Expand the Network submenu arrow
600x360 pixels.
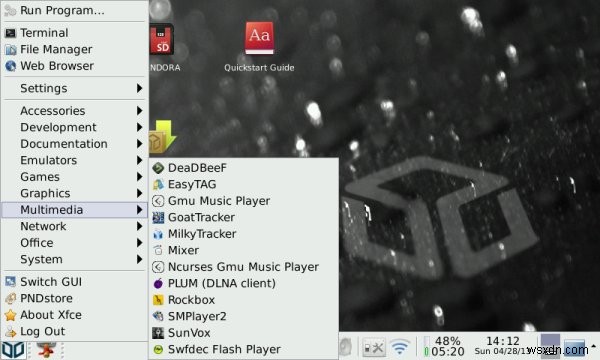pyautogui.click(x=140, y=226)
